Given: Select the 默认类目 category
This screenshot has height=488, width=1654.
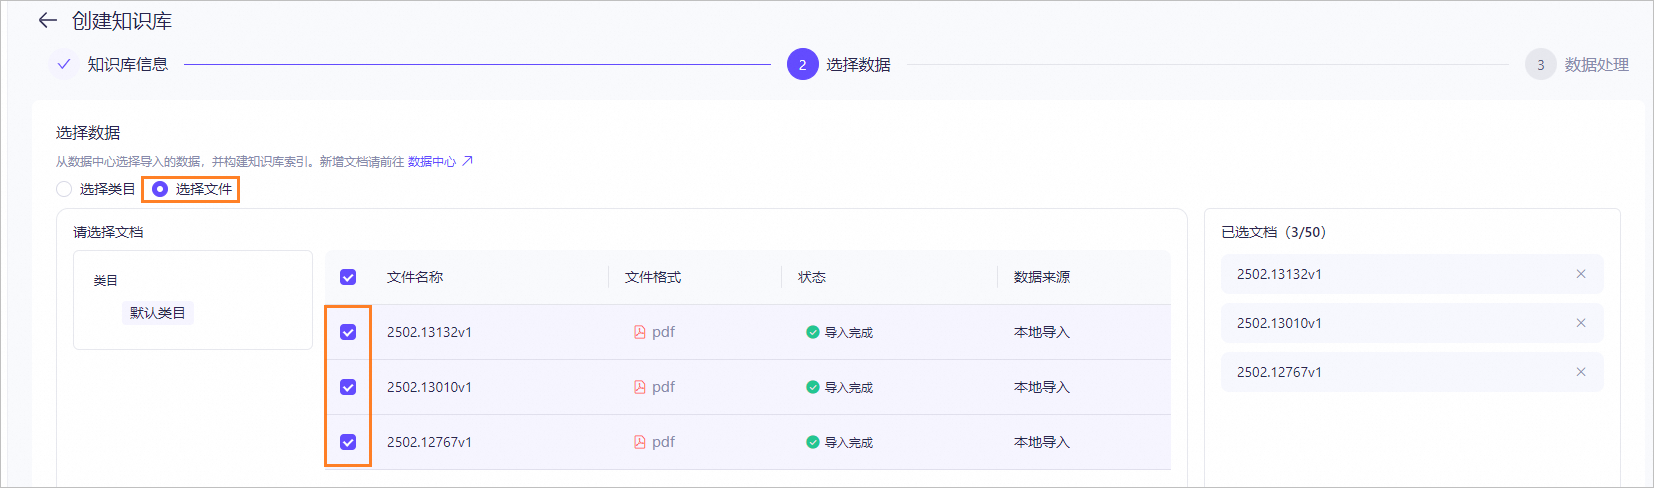Looking at the screenshot, I should pyautogui.click(x=158, y=313).
